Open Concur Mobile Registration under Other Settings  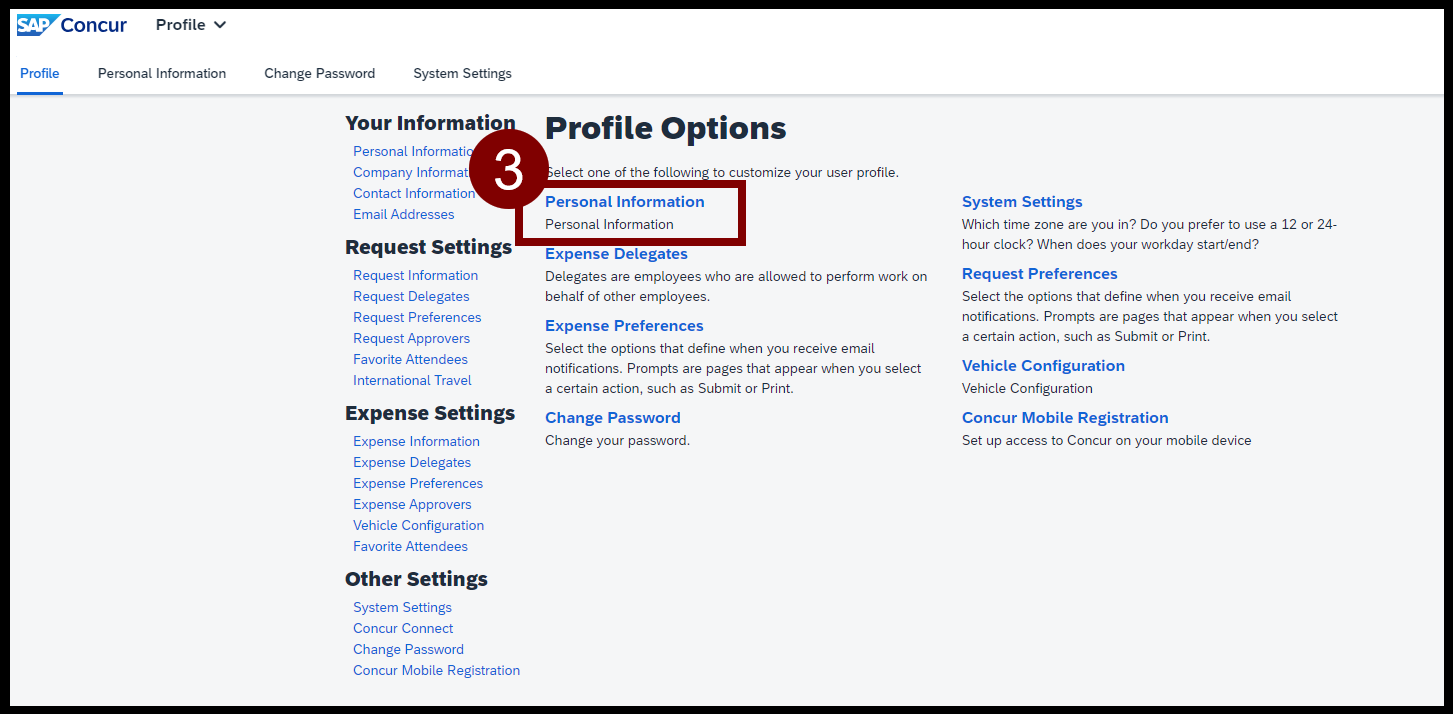tap(436, 670)
